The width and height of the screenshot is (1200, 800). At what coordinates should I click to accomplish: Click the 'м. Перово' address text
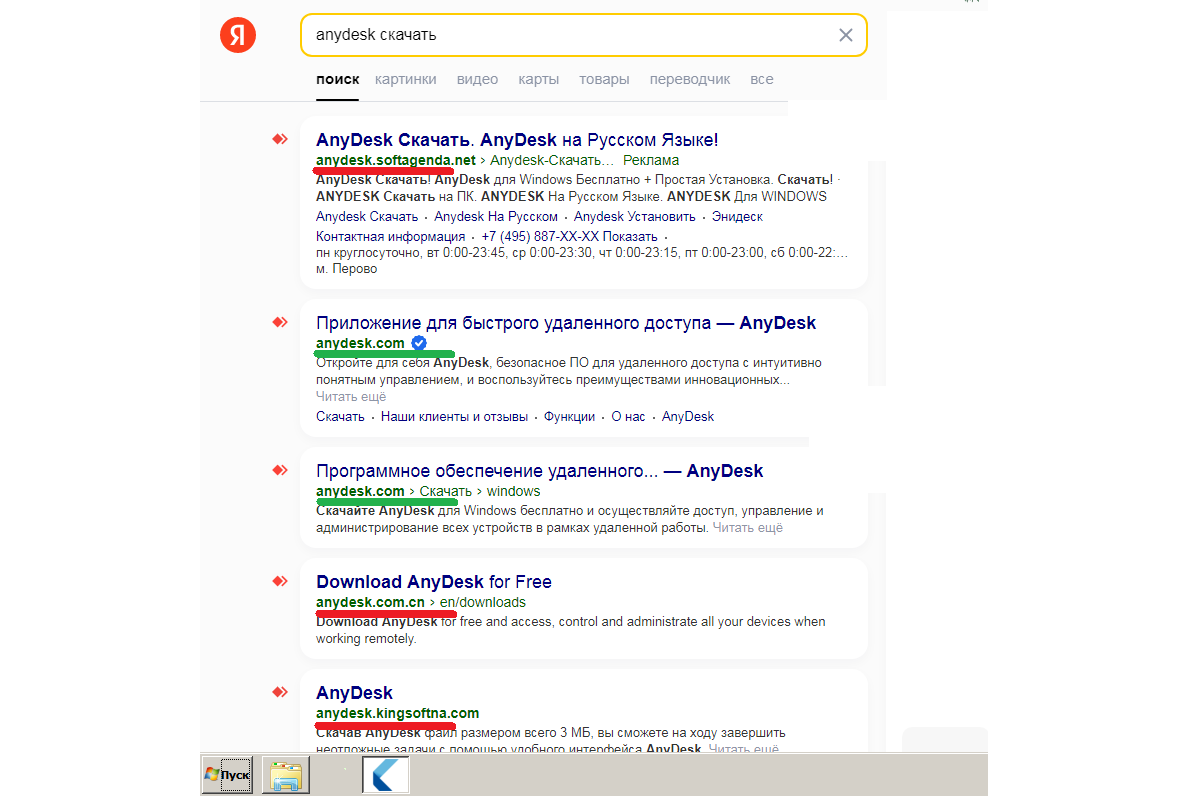point(347,269)
